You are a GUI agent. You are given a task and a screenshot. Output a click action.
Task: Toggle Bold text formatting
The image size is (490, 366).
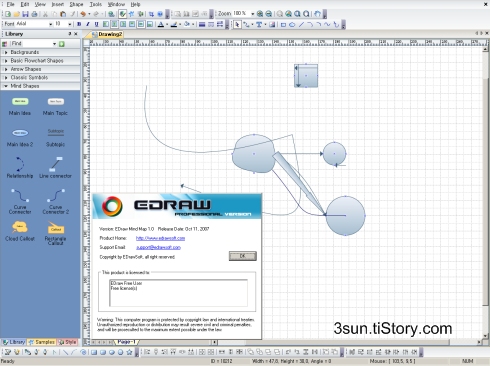click(79, 24)
